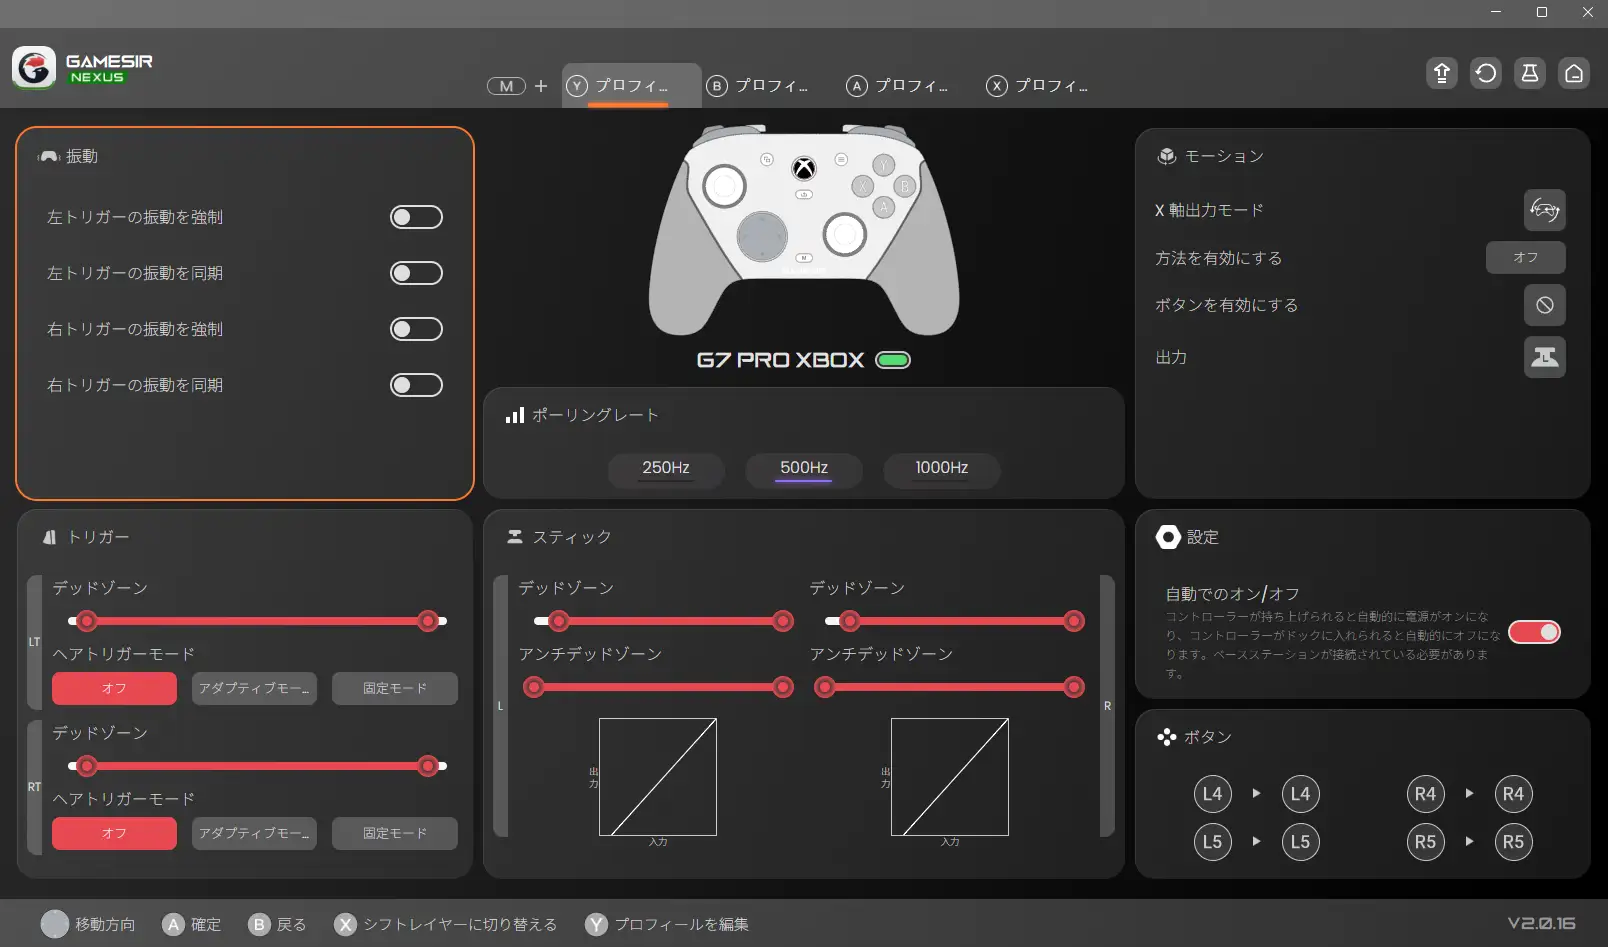Click right stick デッドゾーン slider left handle
Viewport: 1608px width, 947px height.
(x=849, y=621)
